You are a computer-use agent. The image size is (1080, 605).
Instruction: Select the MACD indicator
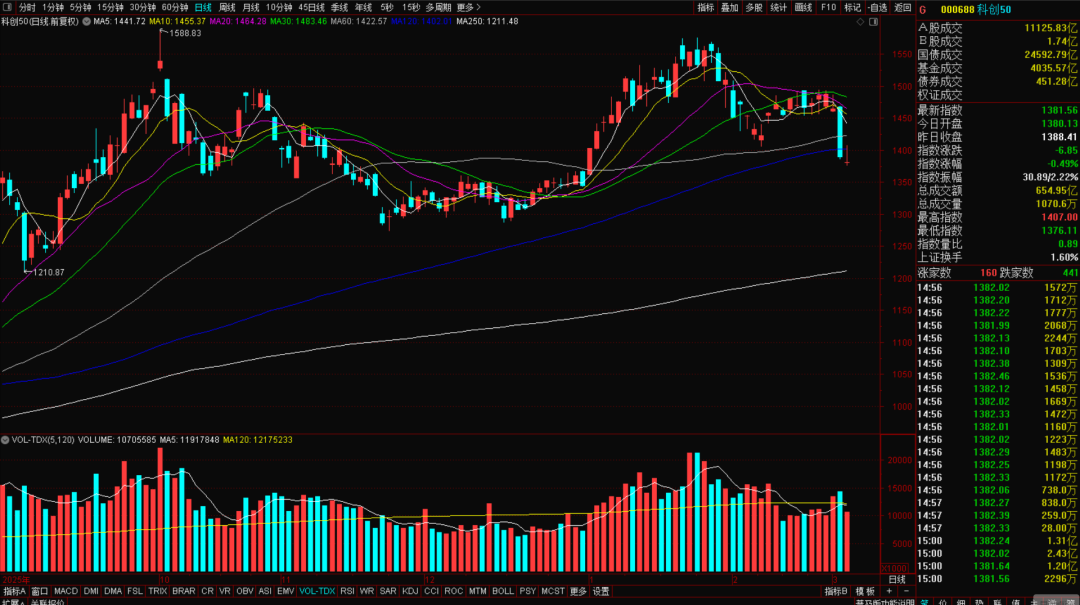coord(66,591)
